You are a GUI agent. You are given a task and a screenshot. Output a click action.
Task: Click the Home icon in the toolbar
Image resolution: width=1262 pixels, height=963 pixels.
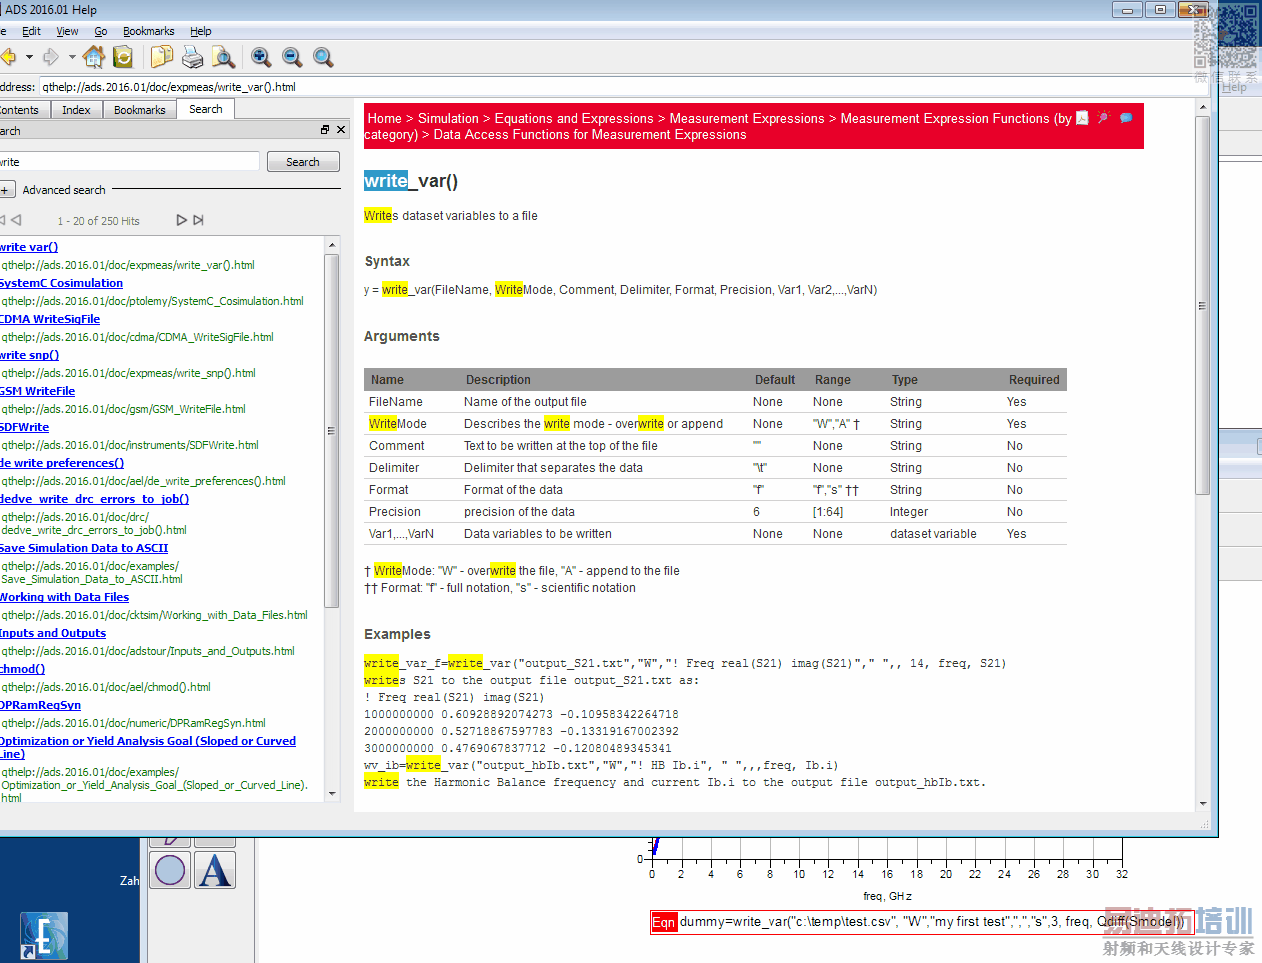point(94,57)
